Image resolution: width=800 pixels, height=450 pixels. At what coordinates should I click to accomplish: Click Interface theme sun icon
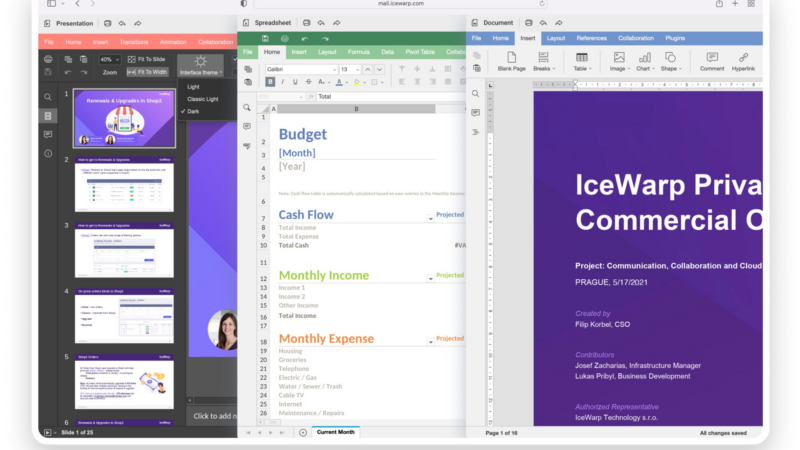pyautogui.click(x=201, y=62)
